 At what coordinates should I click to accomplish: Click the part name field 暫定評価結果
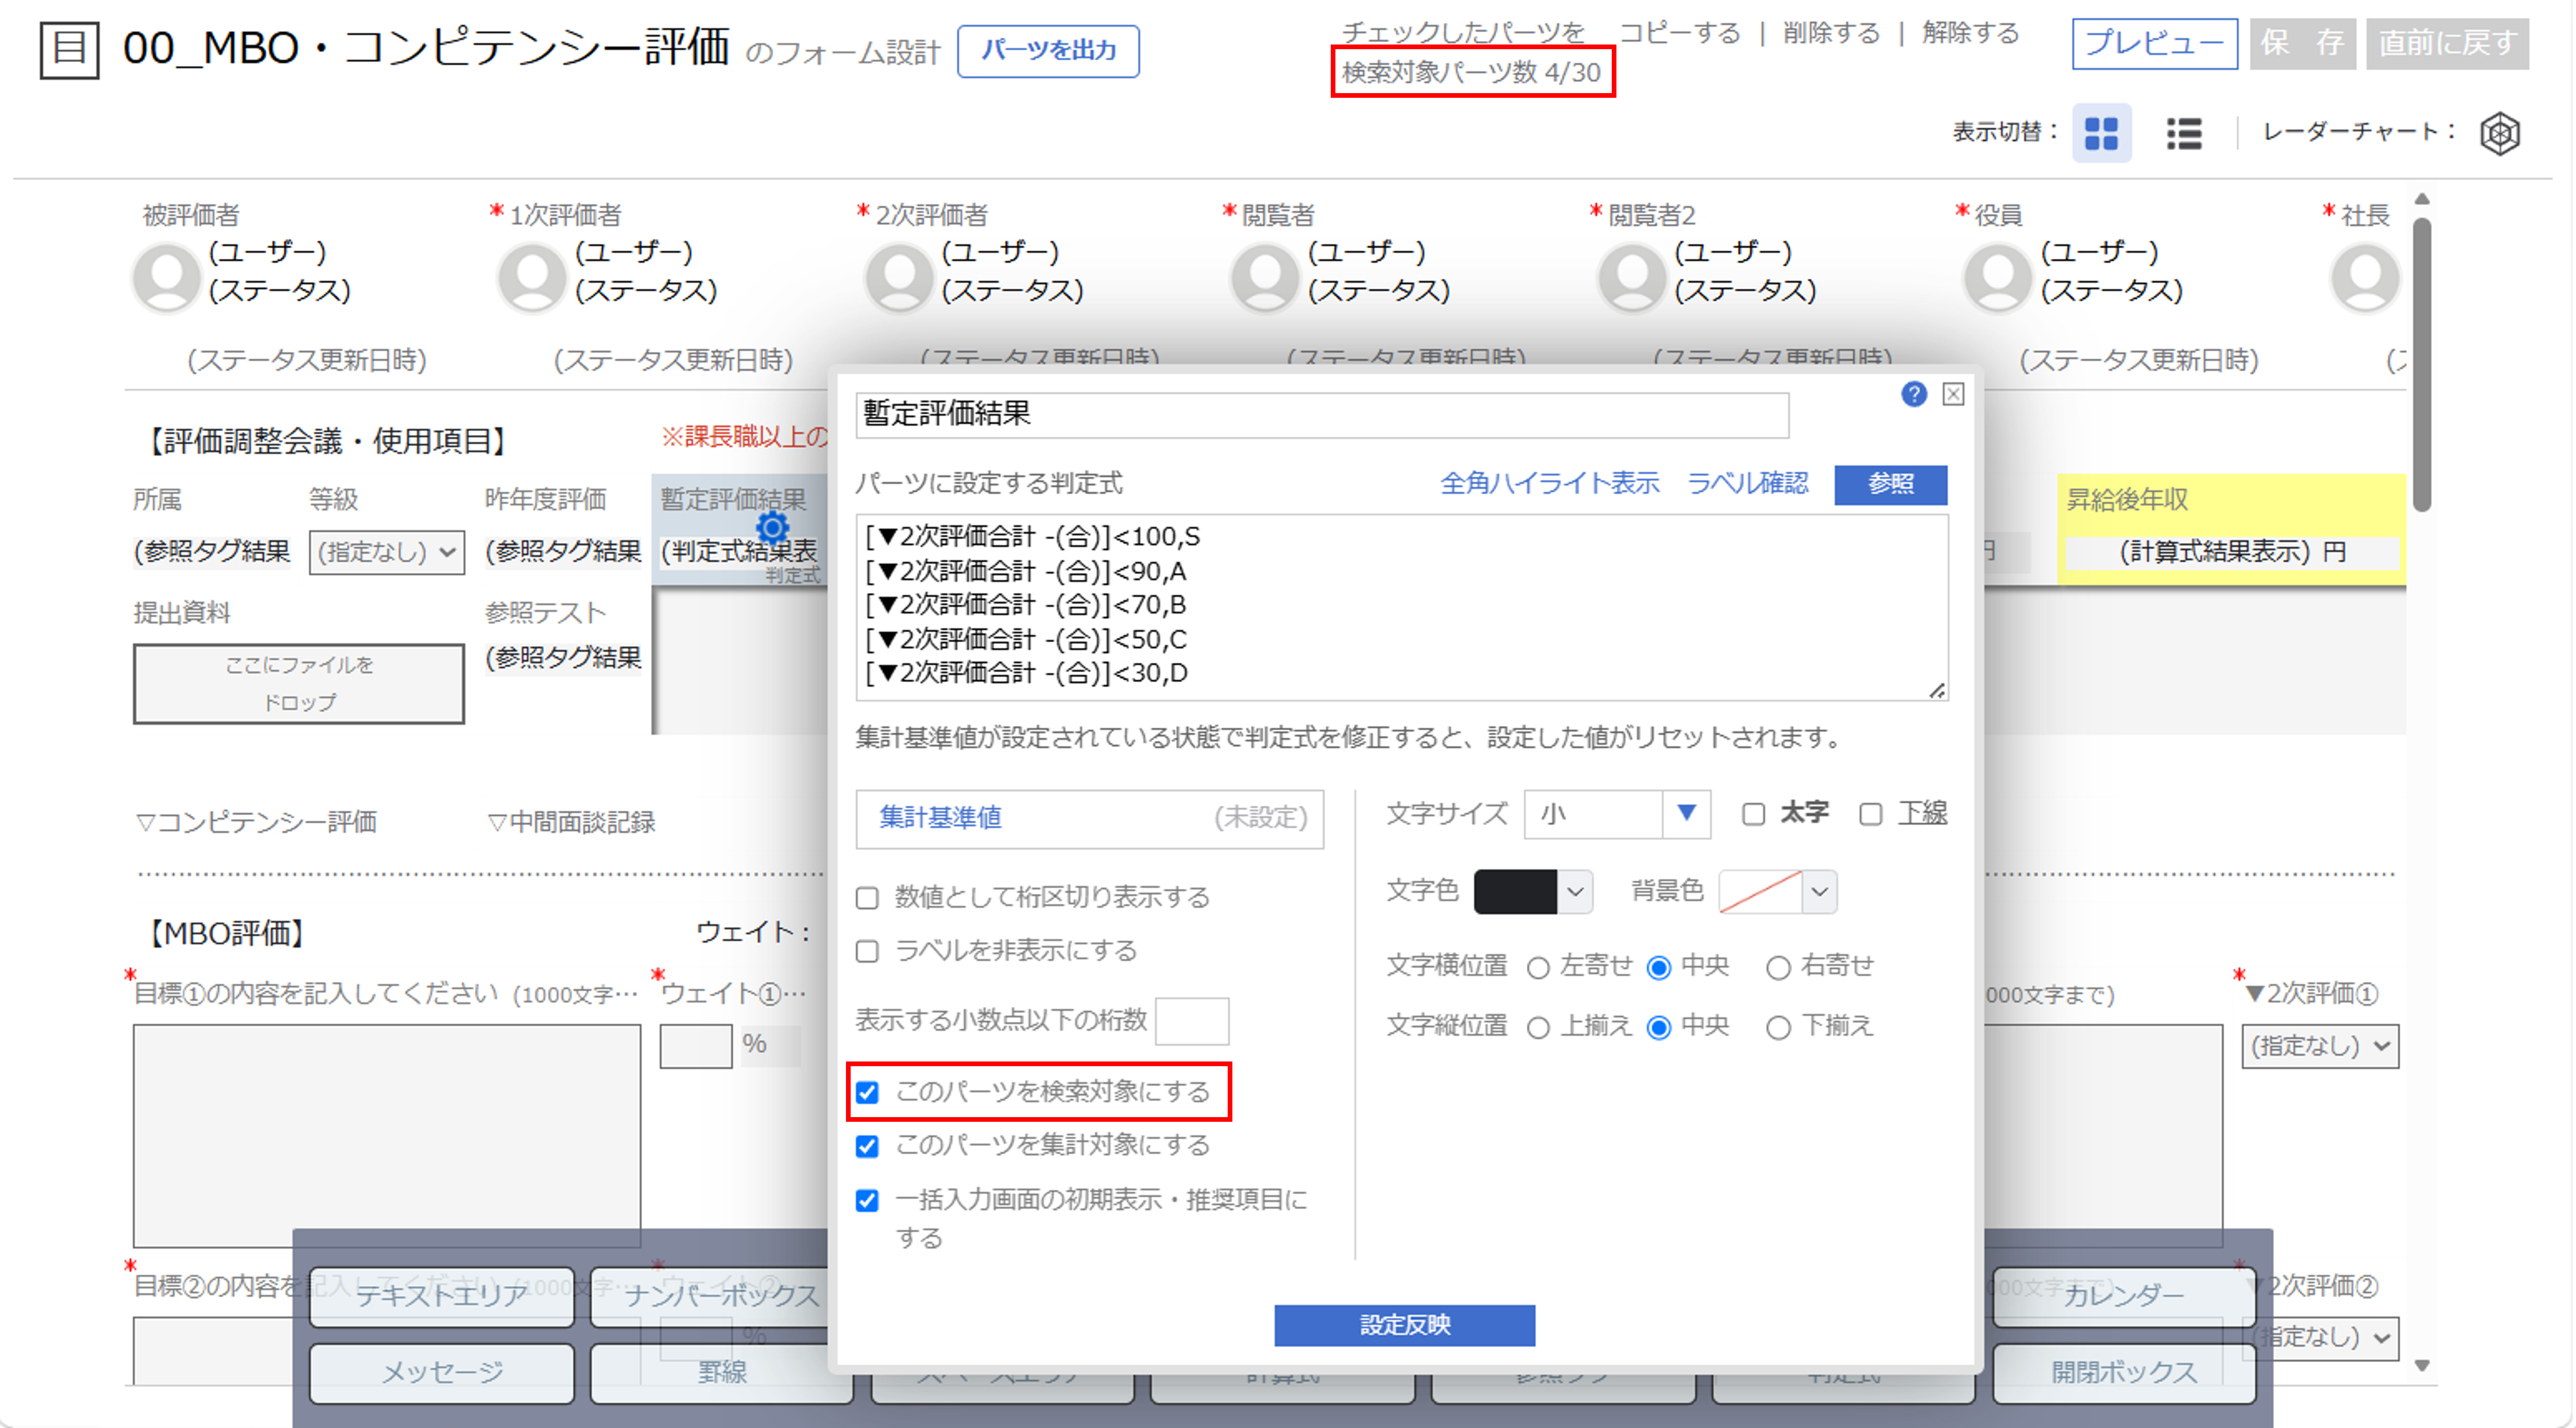click(x=1322, y=414)
